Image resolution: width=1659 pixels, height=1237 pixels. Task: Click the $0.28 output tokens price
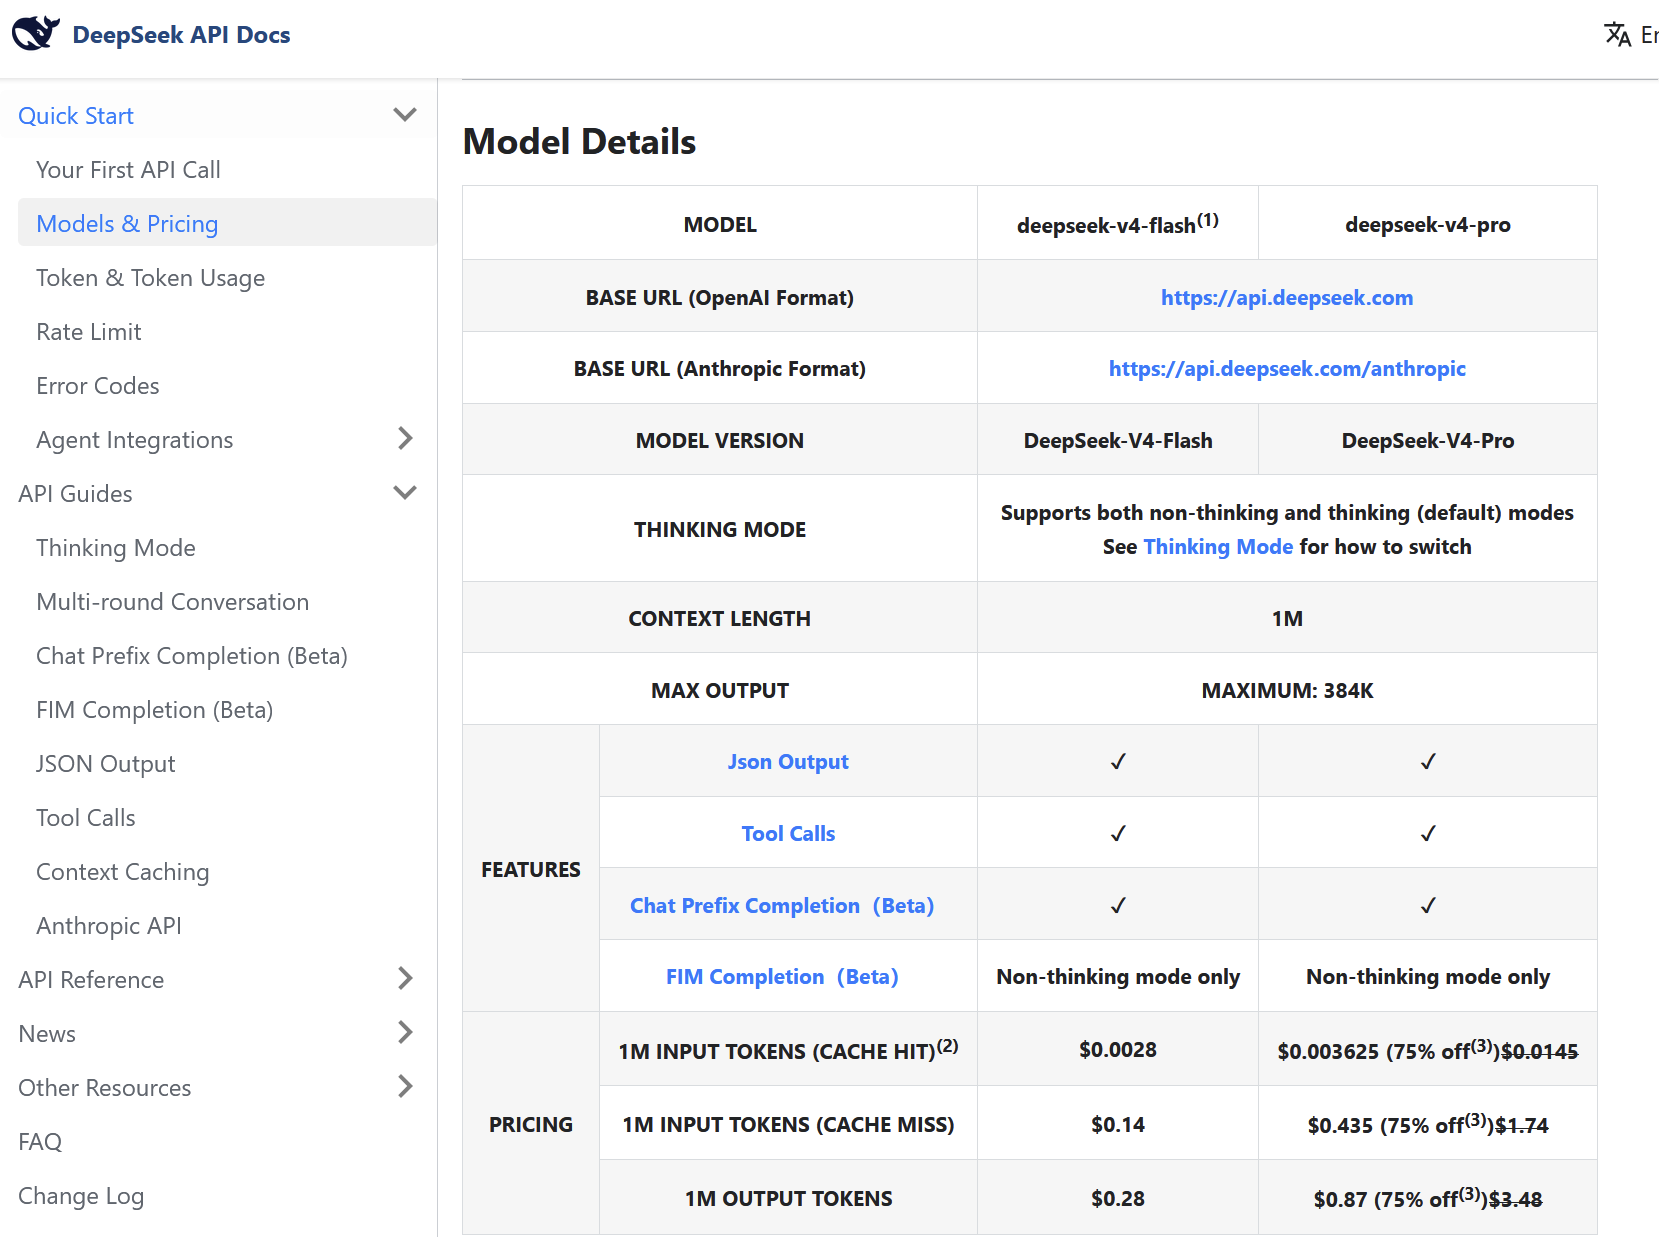coord(1118,1198)
